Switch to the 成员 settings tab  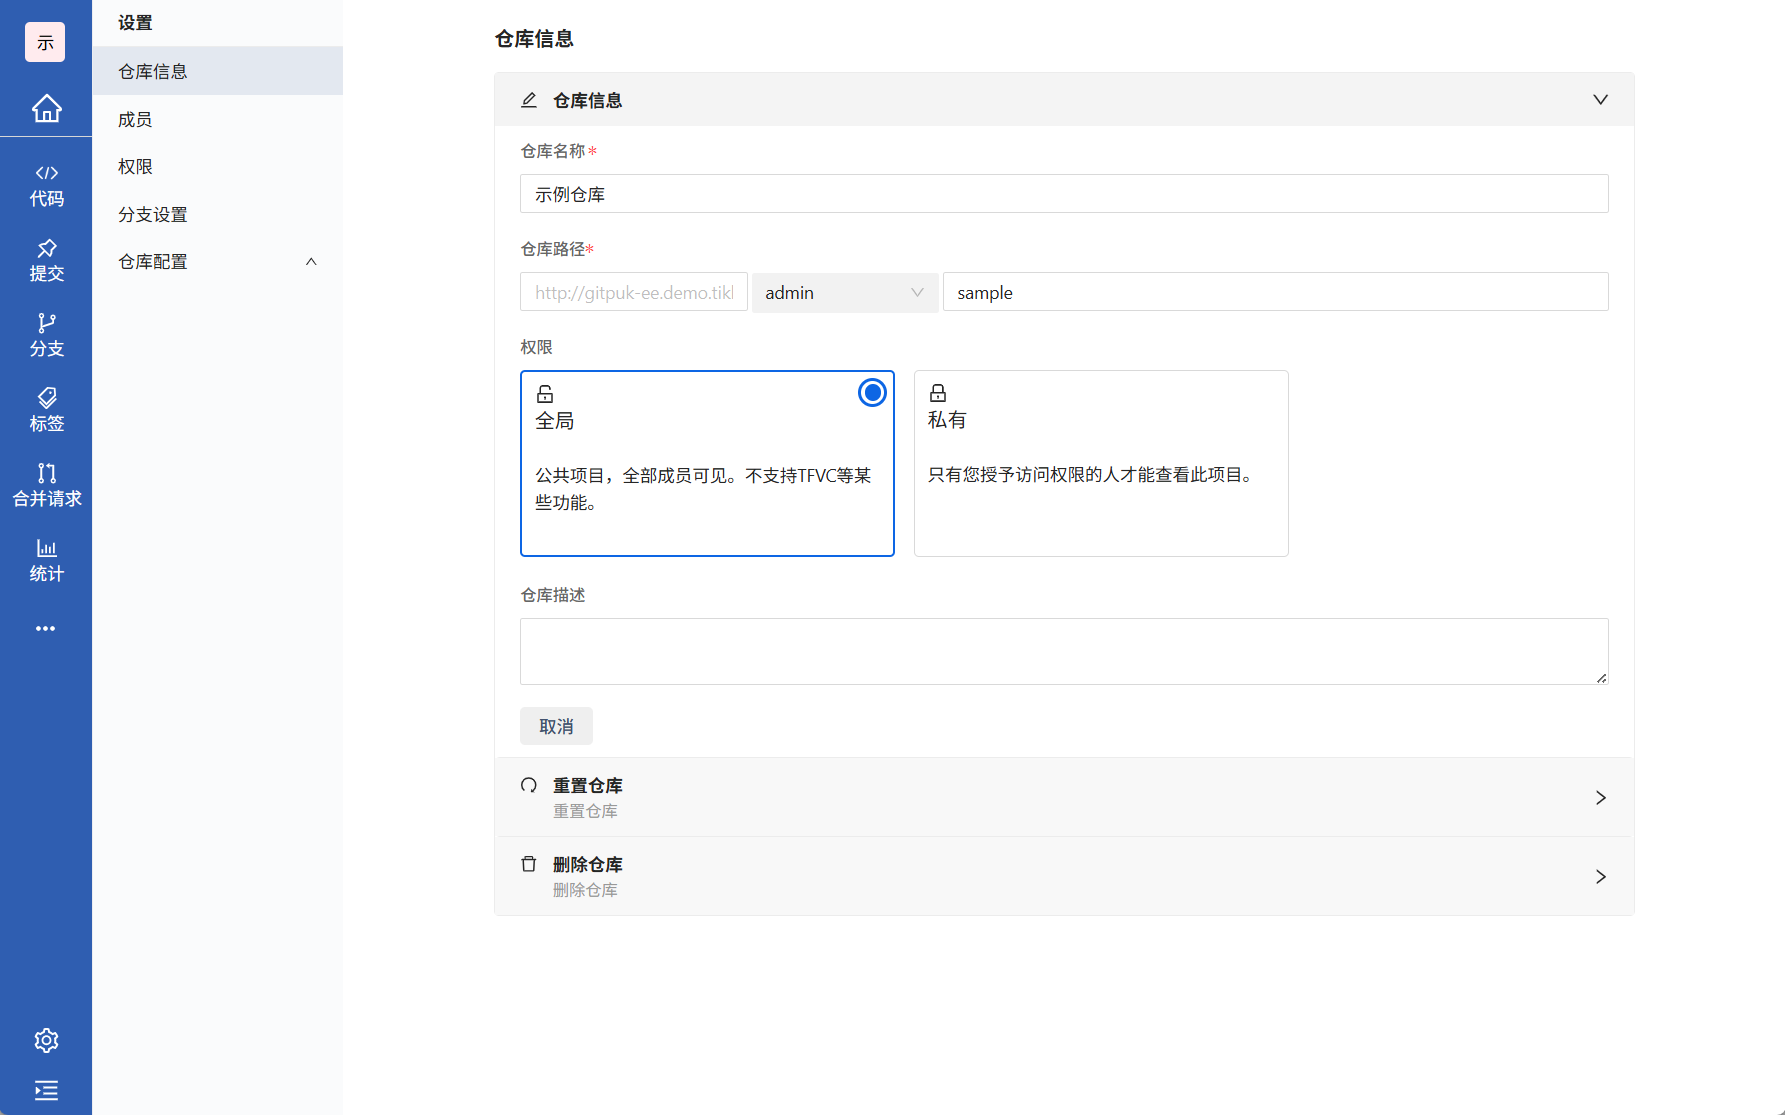(x=134, y=118)
